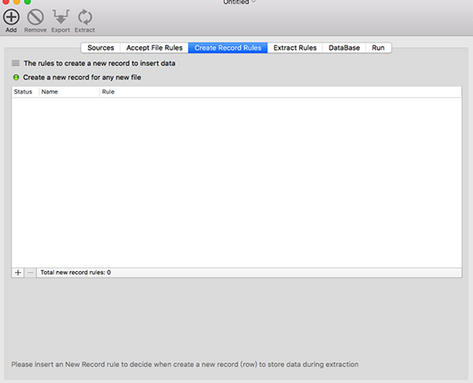Click the 'Please insert an New Record rule' hint

coord(185,364)
